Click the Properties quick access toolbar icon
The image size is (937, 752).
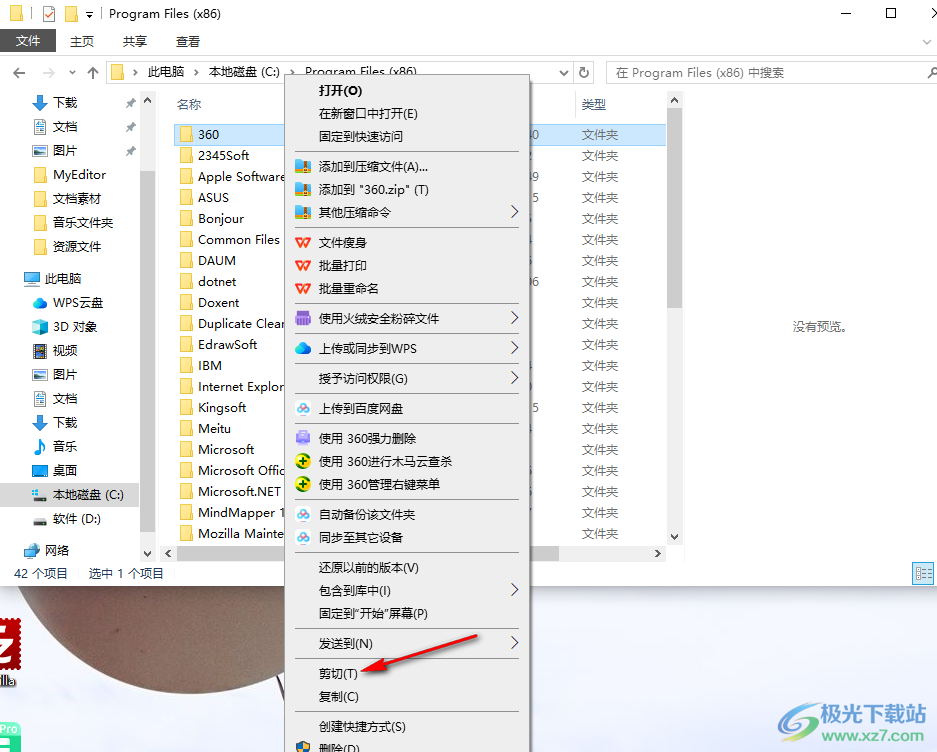pos(49,13)
